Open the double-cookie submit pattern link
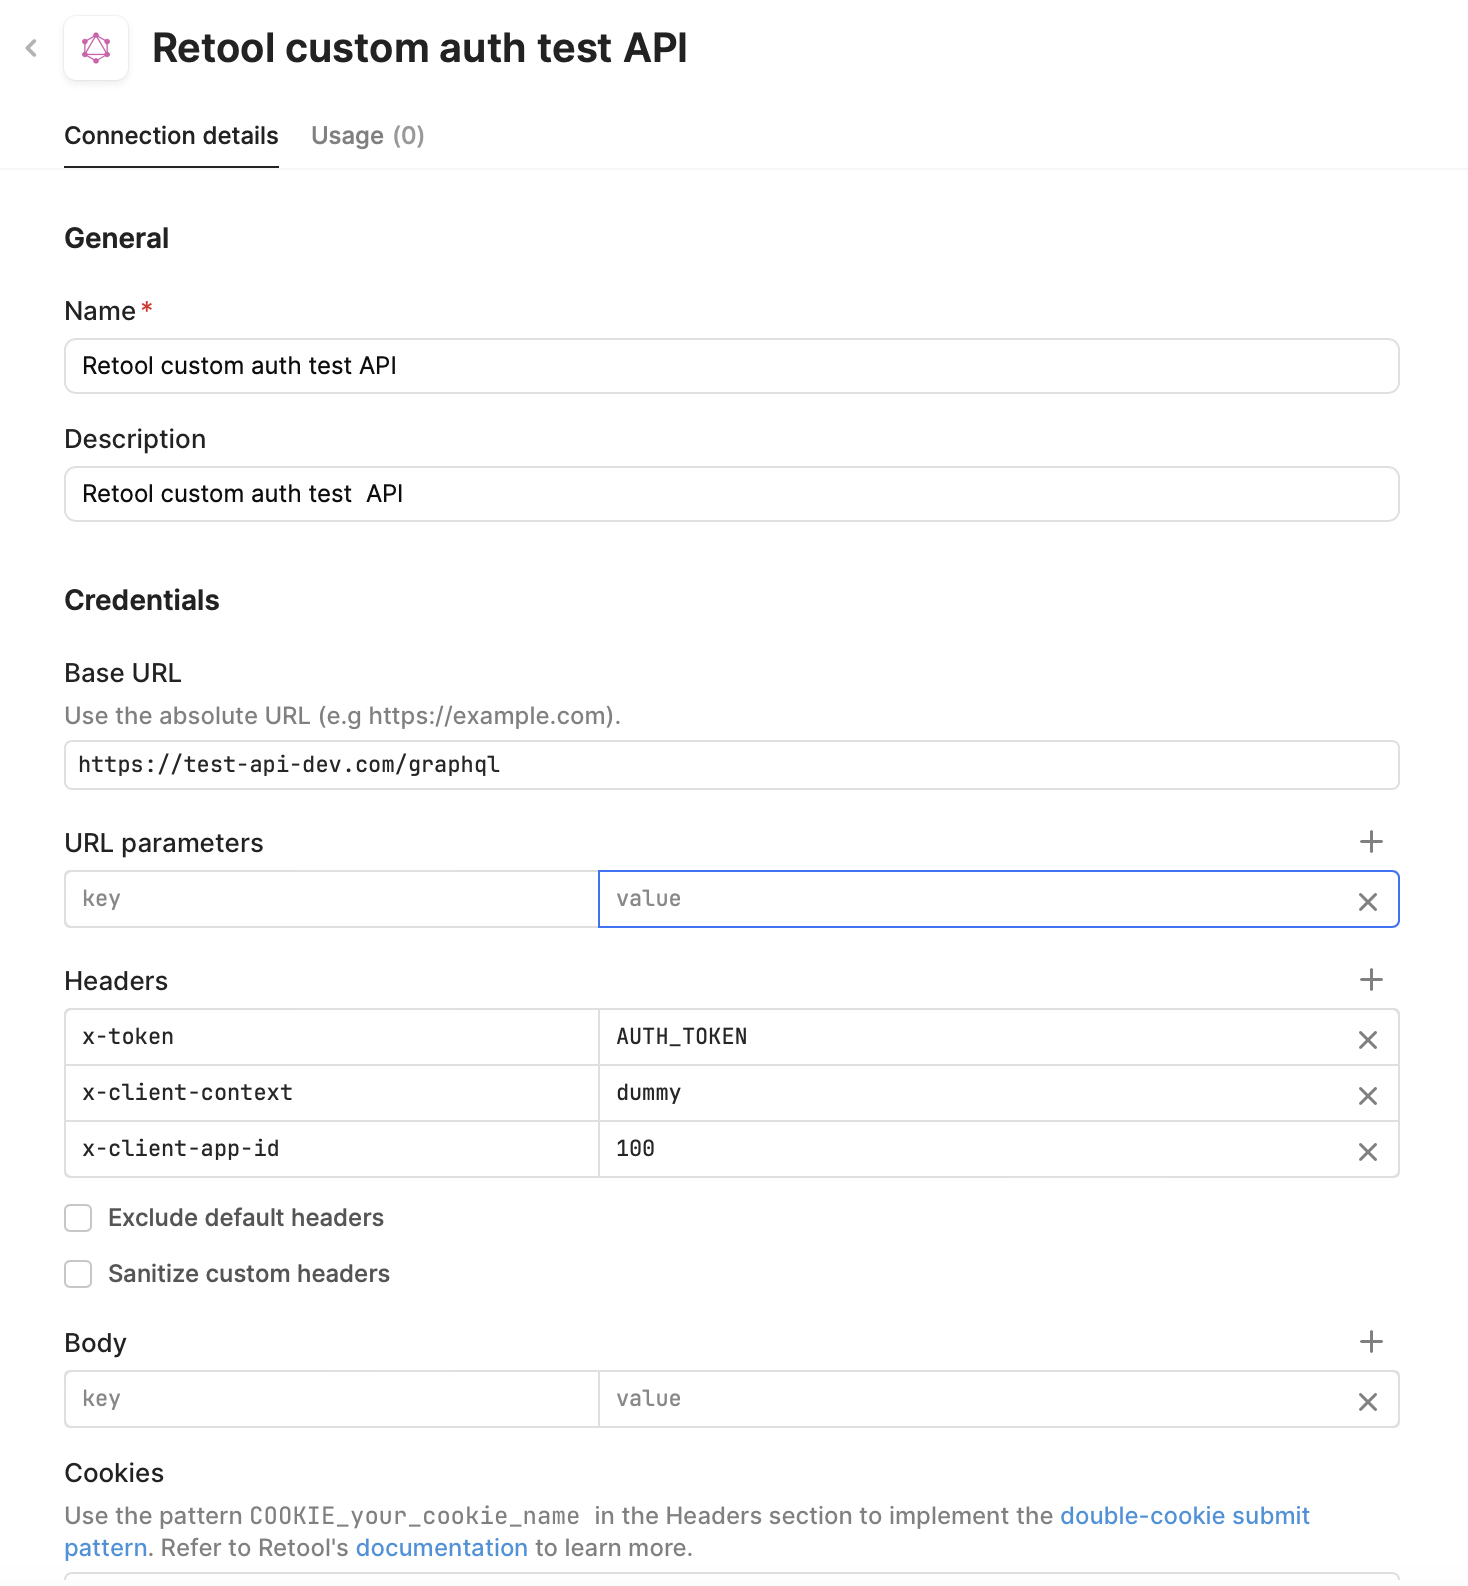Viewport: 1468px width, 1586px height. 1184,1516
